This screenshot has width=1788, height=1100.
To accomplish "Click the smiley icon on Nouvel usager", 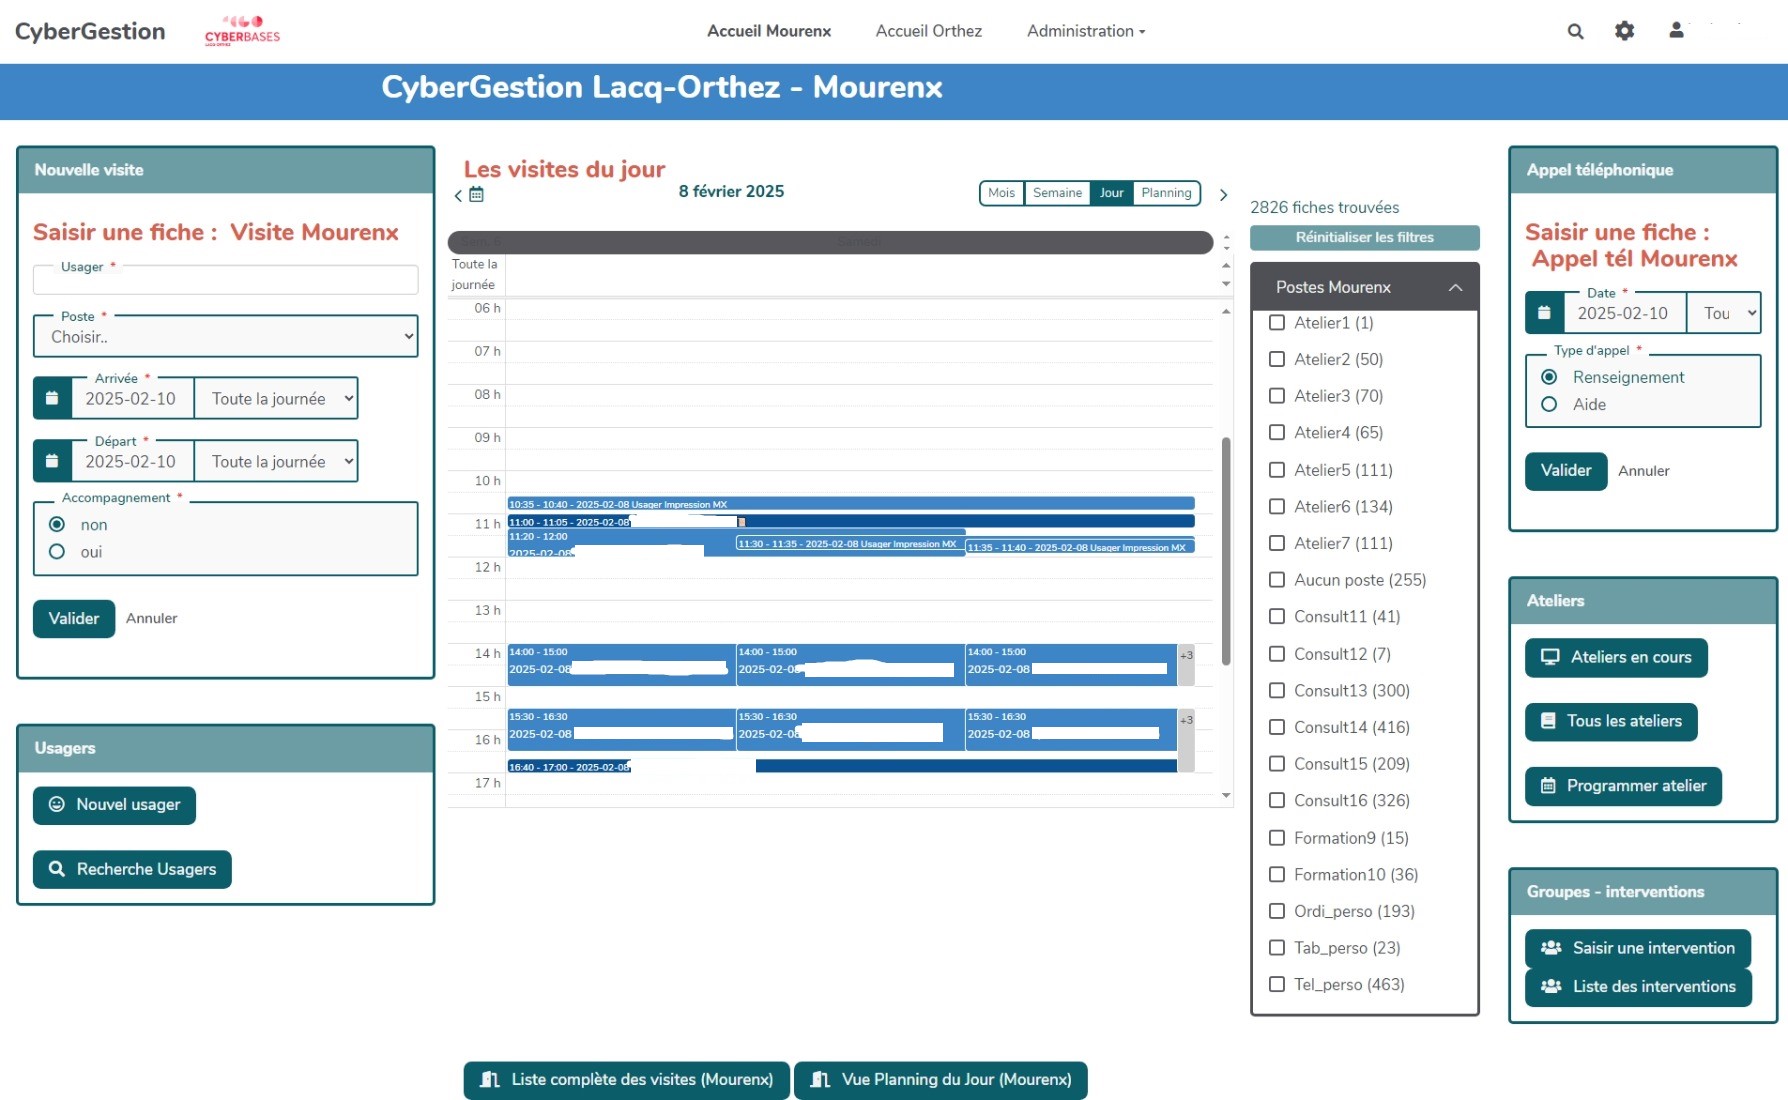I will pyautogui.click(x=57, y=804).
